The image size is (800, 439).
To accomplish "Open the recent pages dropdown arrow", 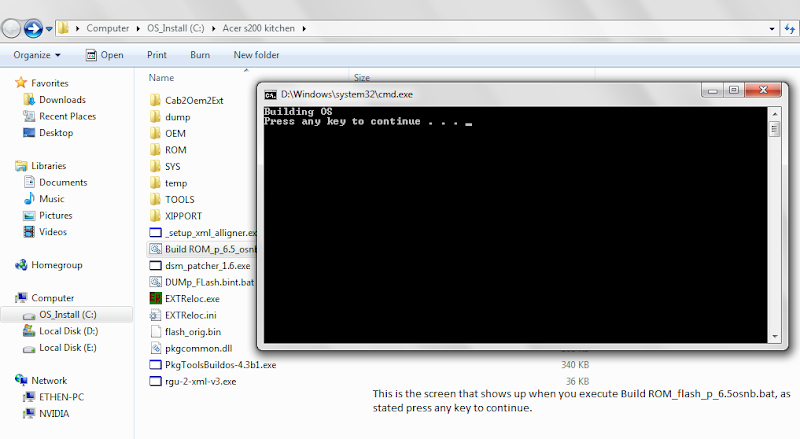I will click(49, 29).
